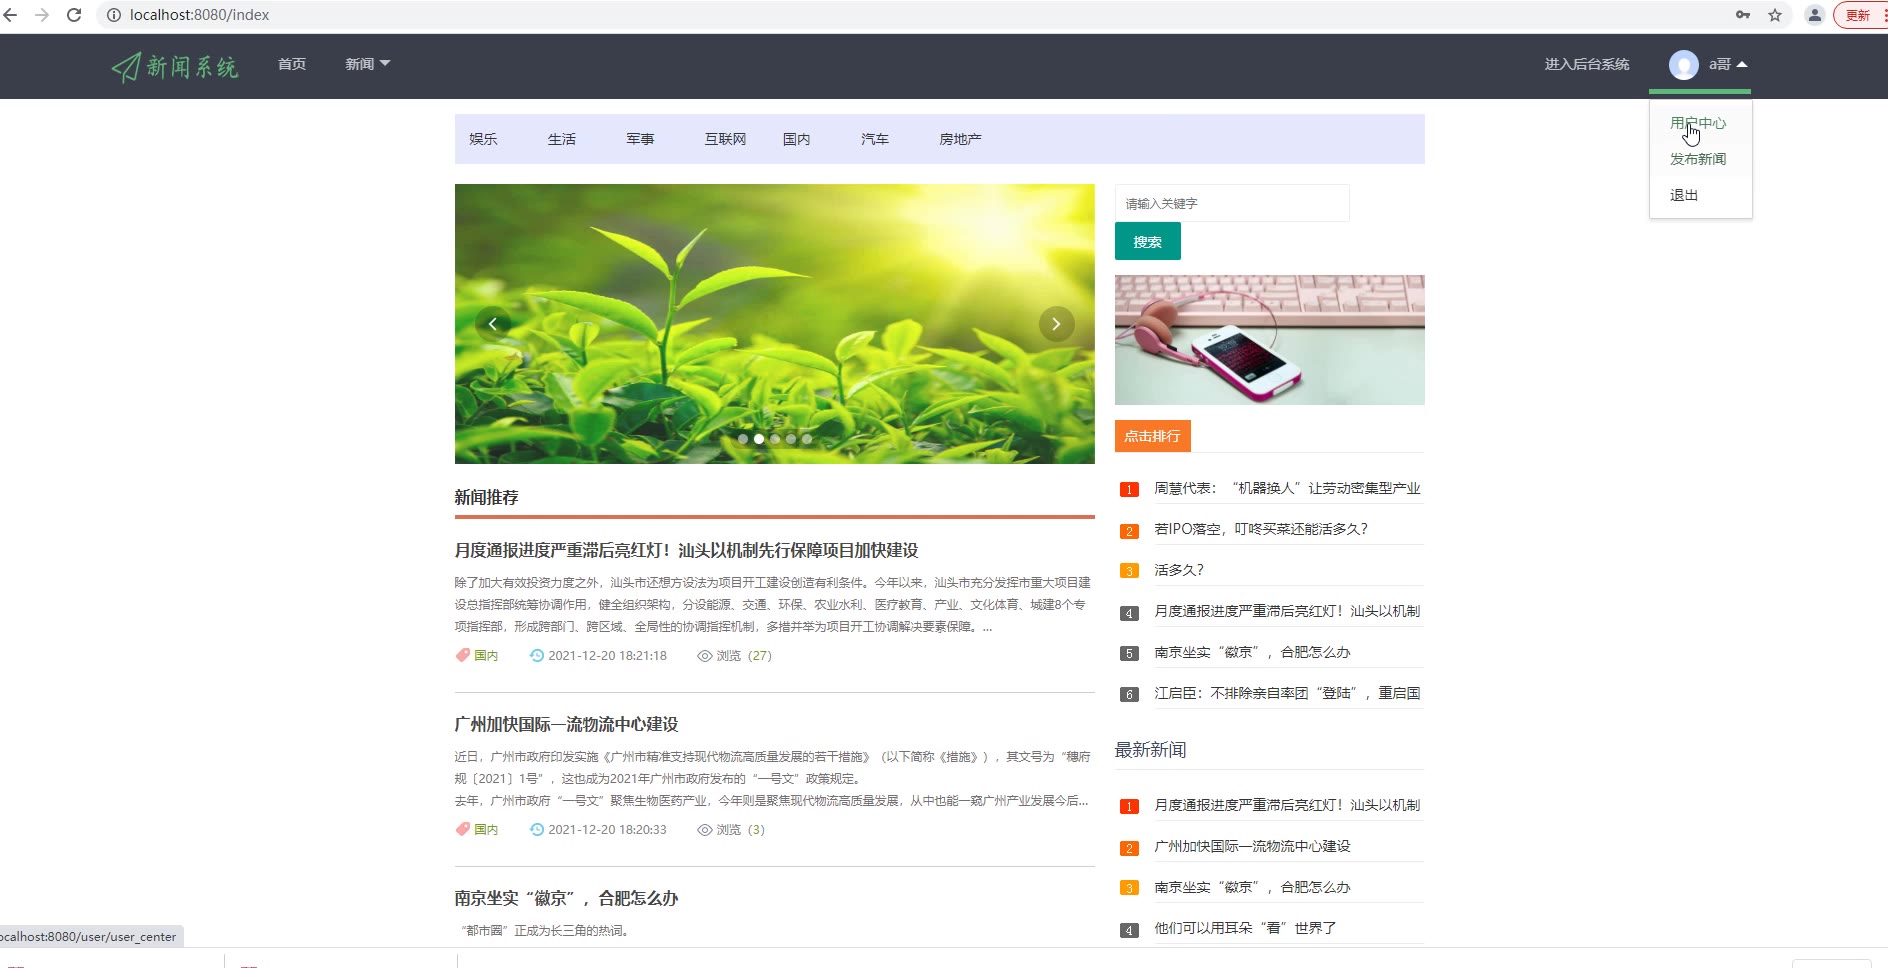Show next carousel slide
This screenshot has height=968, width=1888.
click(1057, 324)
